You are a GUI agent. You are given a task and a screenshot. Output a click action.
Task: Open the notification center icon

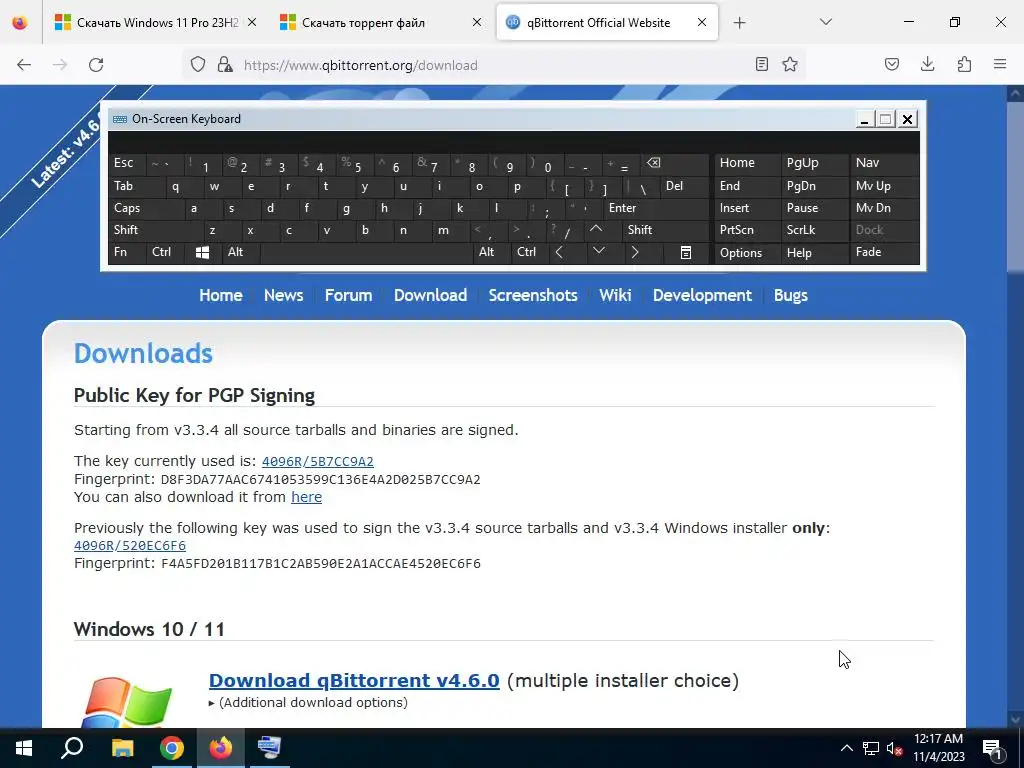click(993, 748)
